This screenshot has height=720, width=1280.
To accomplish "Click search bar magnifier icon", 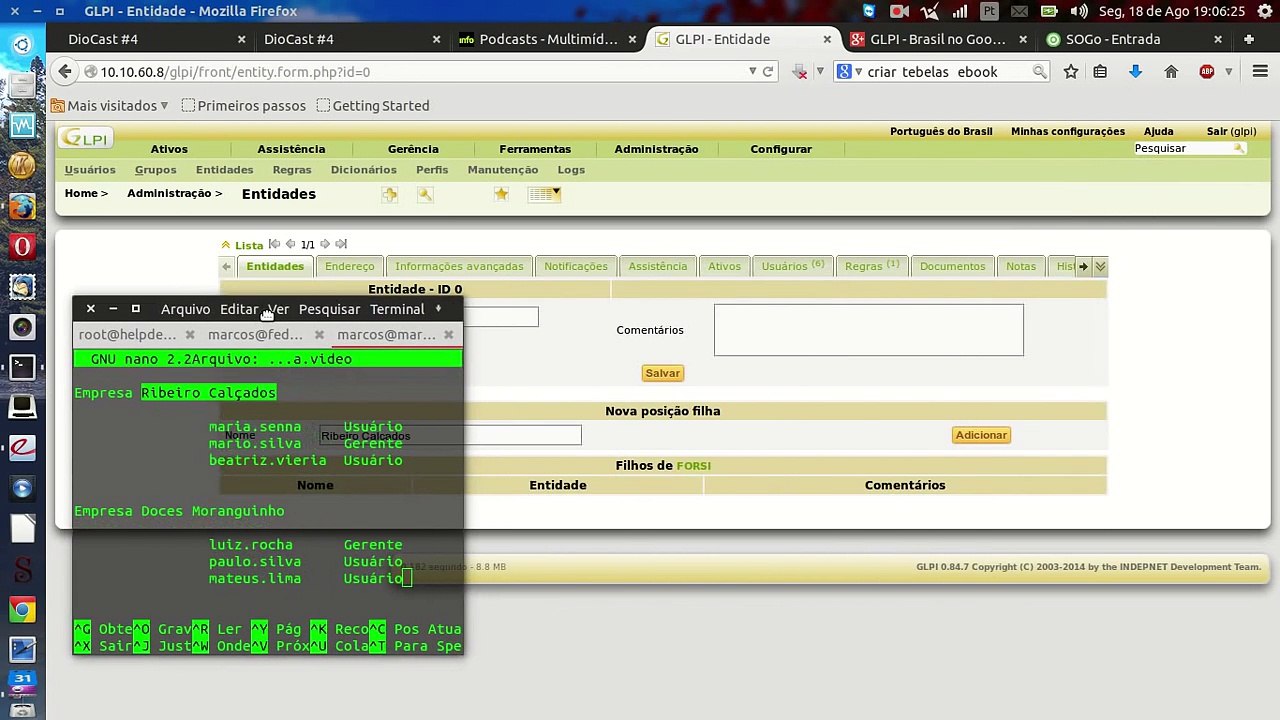I will pyautogui.click(x=1040, y=72).
